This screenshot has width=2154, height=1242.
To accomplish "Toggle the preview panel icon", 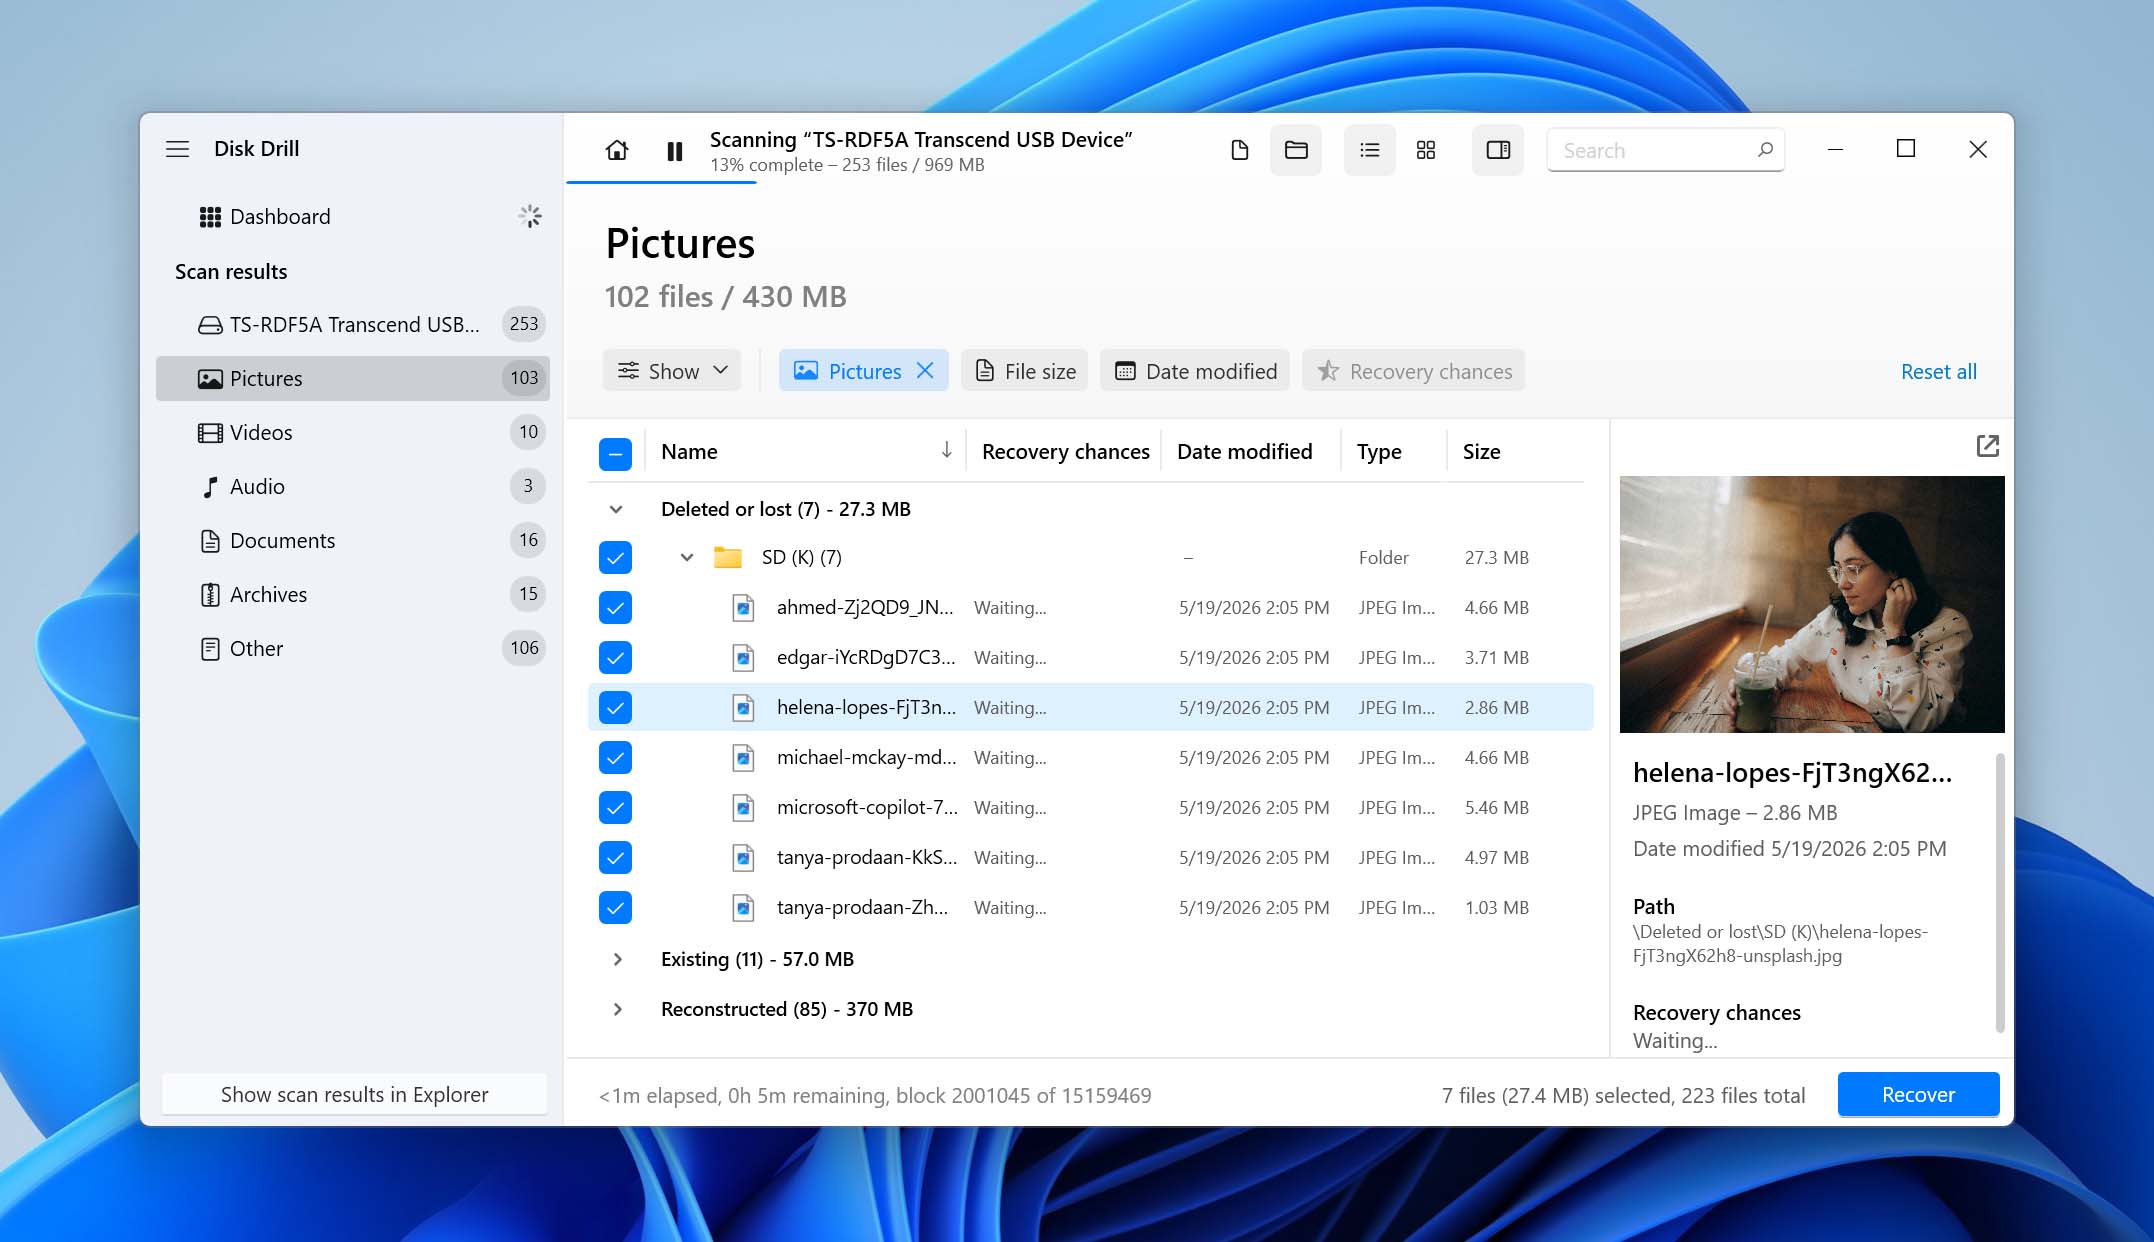I will 1498,150.
